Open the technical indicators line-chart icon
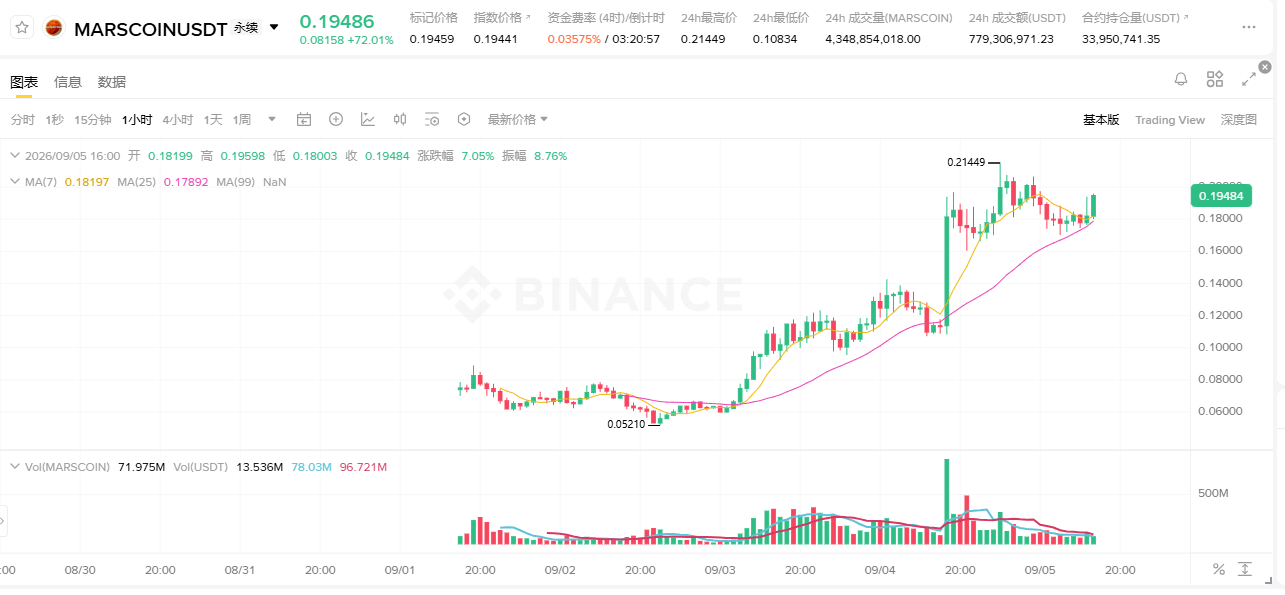1285x595 pixels. click(x=368, y=119)
